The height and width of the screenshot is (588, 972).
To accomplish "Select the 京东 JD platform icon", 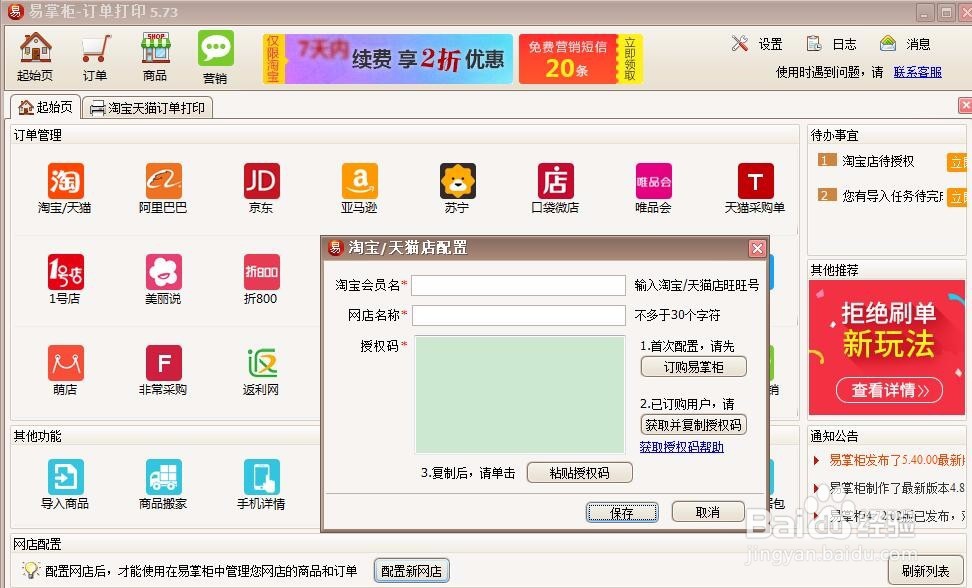I will (x=261, y=188).
